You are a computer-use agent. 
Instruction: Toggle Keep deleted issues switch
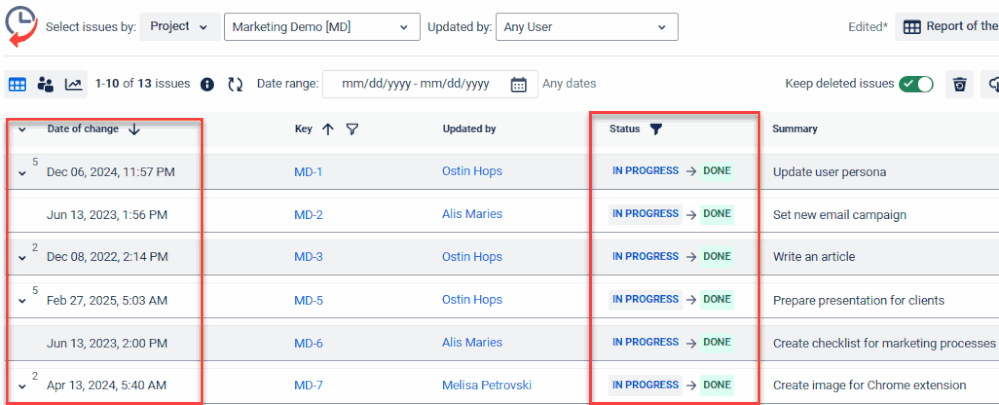(916, 84)
